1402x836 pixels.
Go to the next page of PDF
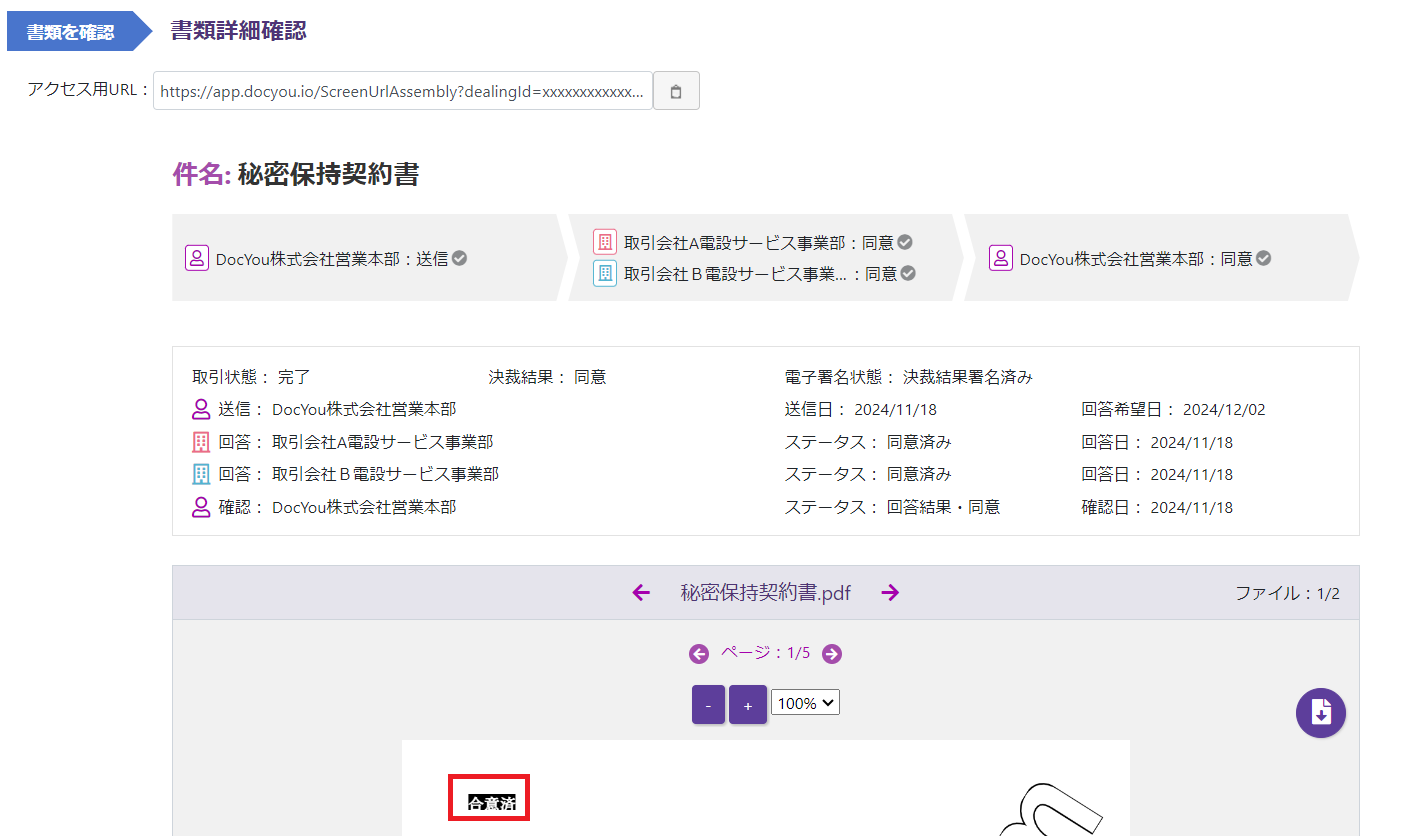[x=832, y=654]
